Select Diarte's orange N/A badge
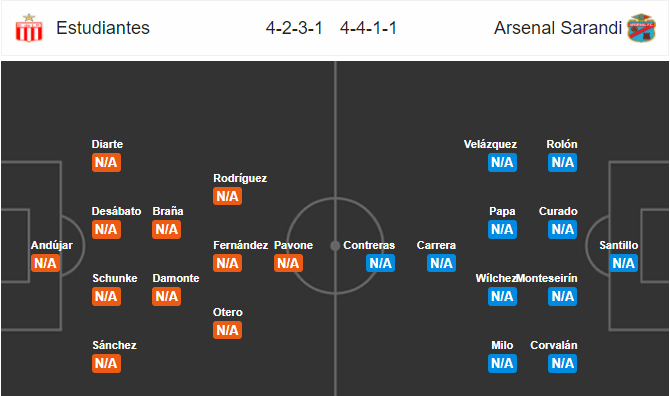Screen dimensions: 670x396 point(106,162)
